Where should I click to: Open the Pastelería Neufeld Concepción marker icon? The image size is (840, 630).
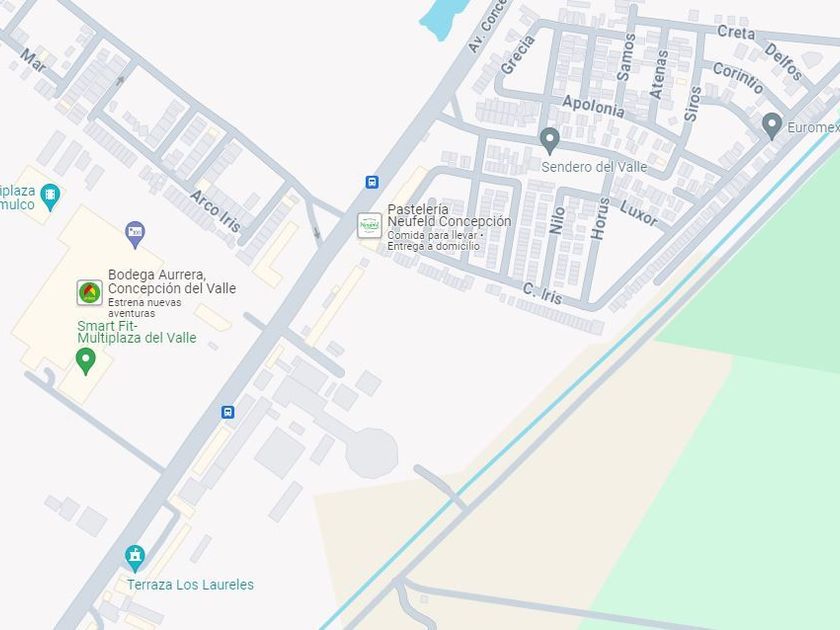[x=370, y=225]
